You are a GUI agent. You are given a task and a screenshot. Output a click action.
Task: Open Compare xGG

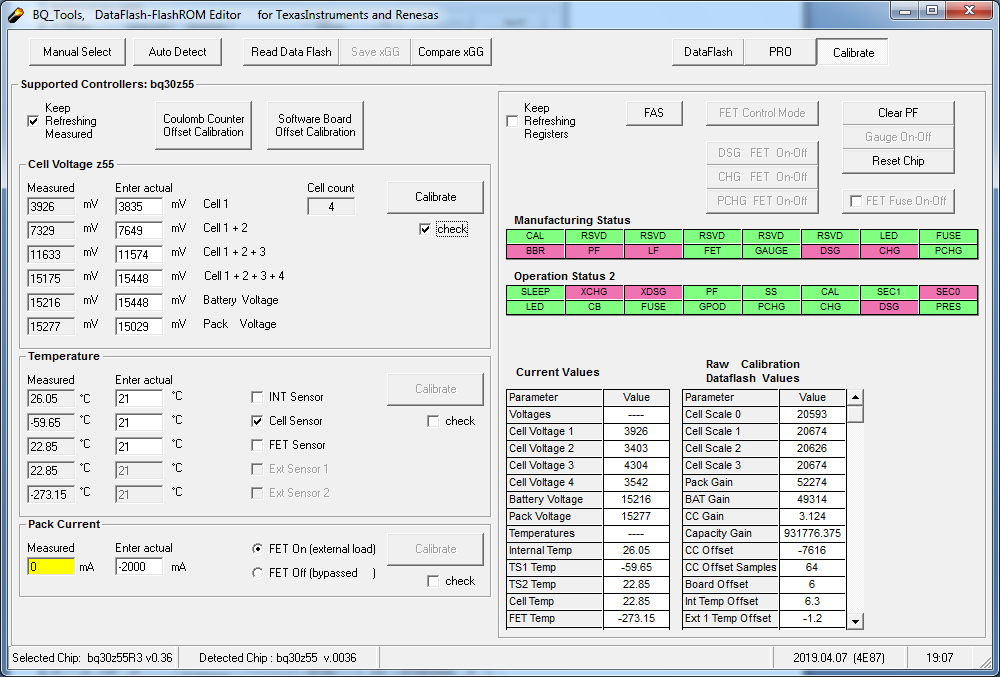pos(451,52)
